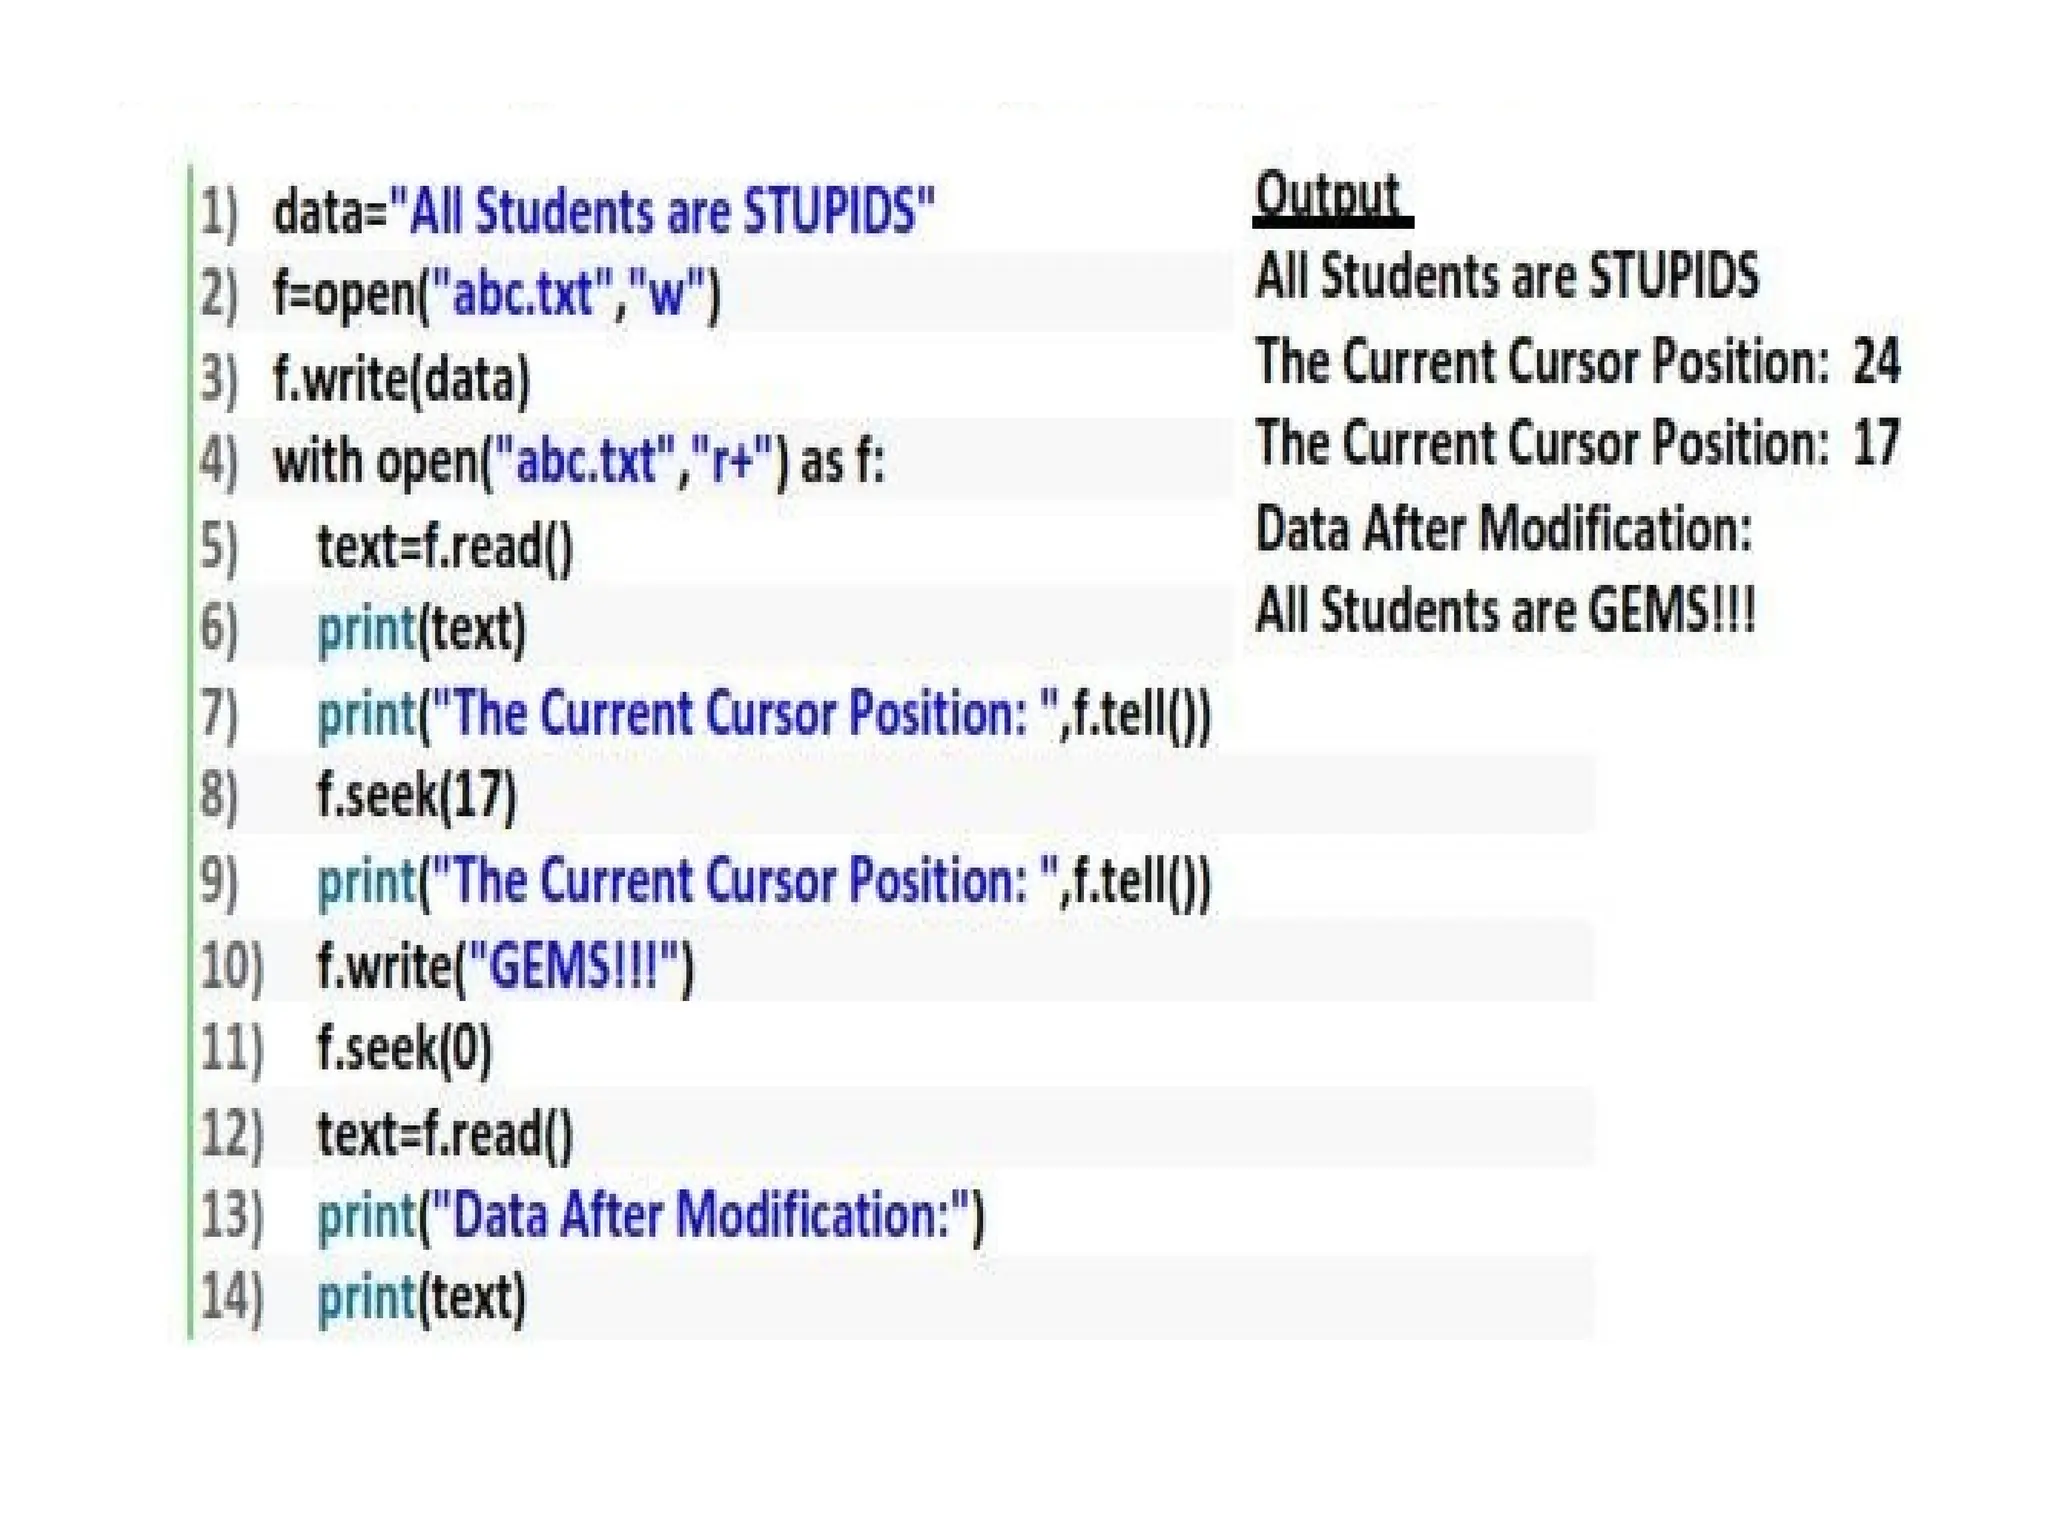Click the f.seek(0) call
The image size is (2048, 1536).
tap(405, 1048)
